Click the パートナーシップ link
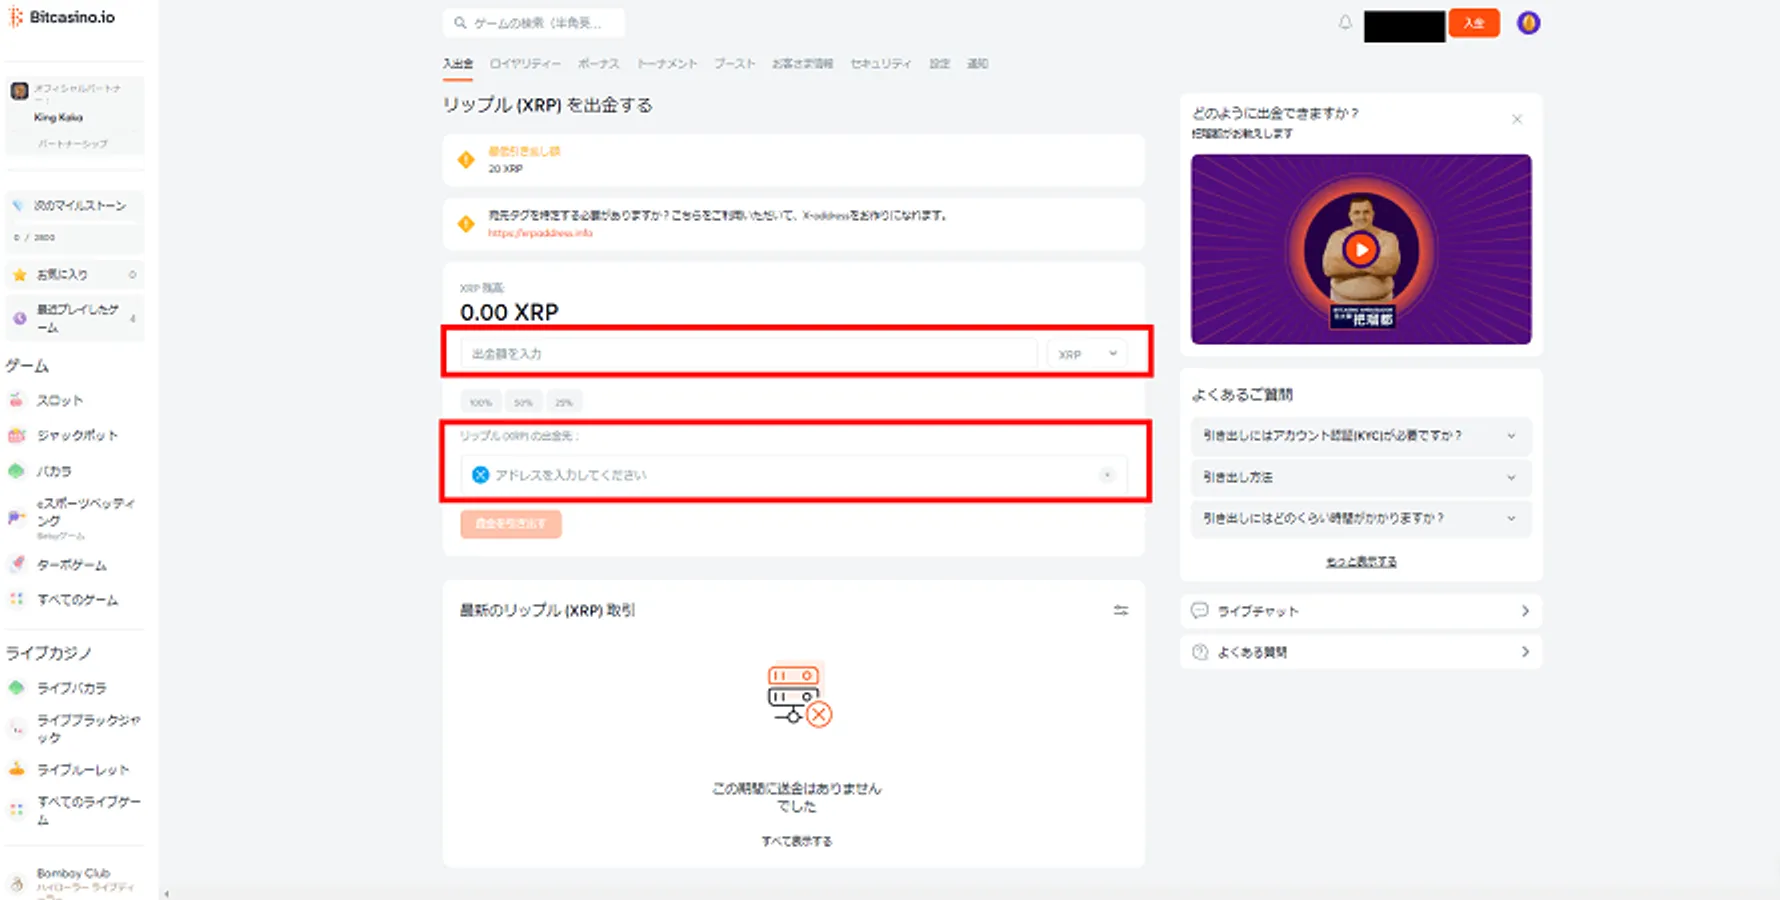 (73, 143)
